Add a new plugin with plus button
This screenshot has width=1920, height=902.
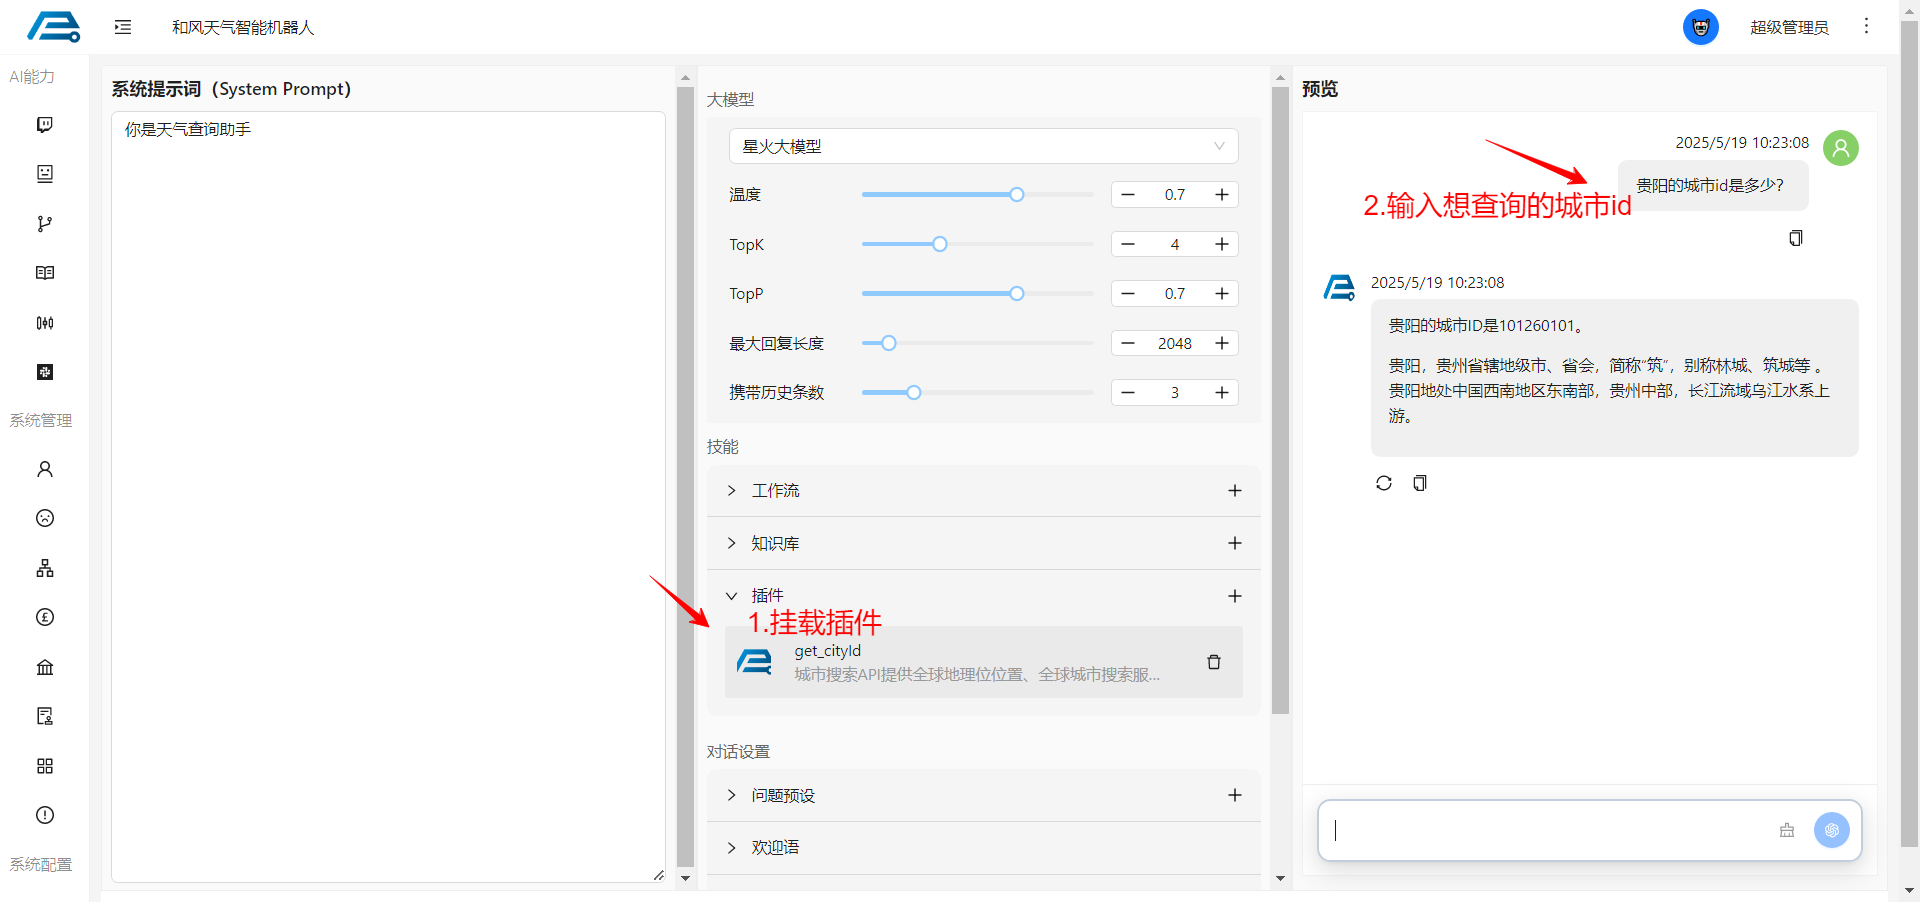pos(1234,596)
